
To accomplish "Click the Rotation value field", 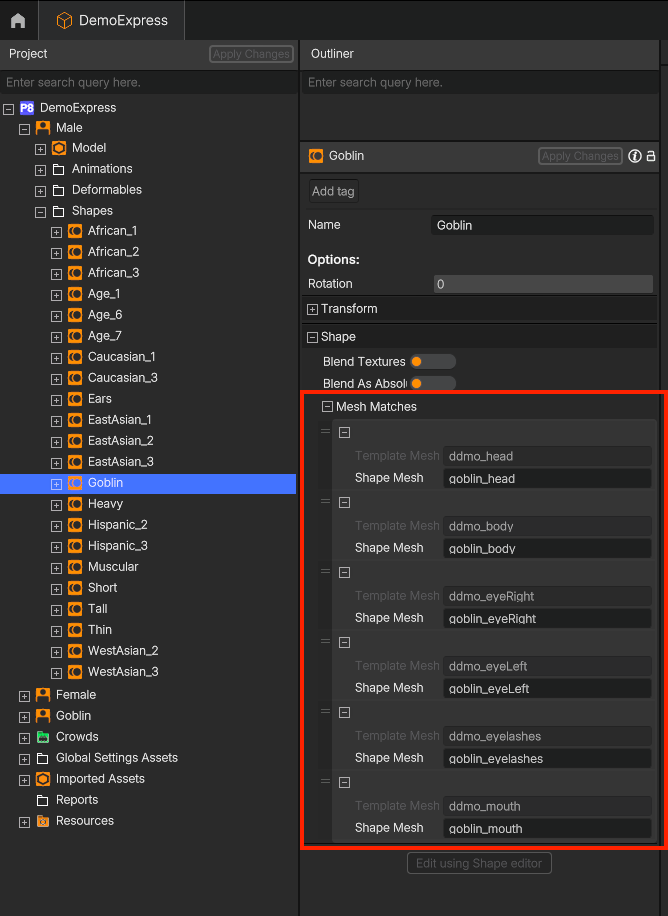I will tap(543, 284).
